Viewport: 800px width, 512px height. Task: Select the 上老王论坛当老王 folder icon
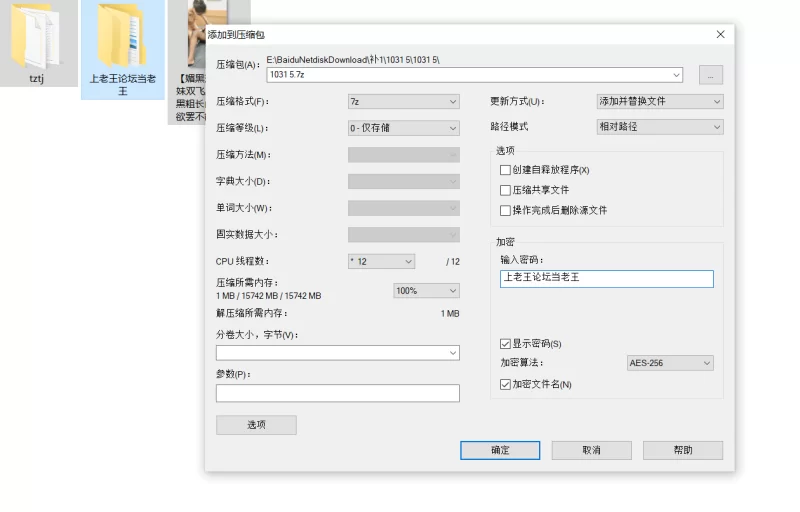pyautogui.click(x=122, y=36)
